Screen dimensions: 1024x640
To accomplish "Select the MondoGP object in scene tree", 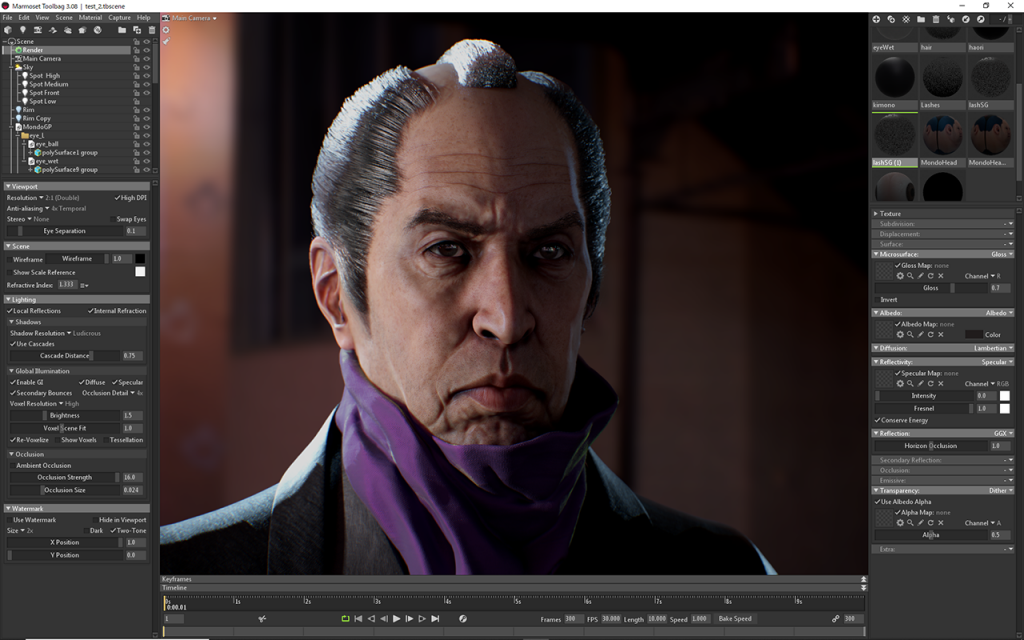I will (37, 127).
